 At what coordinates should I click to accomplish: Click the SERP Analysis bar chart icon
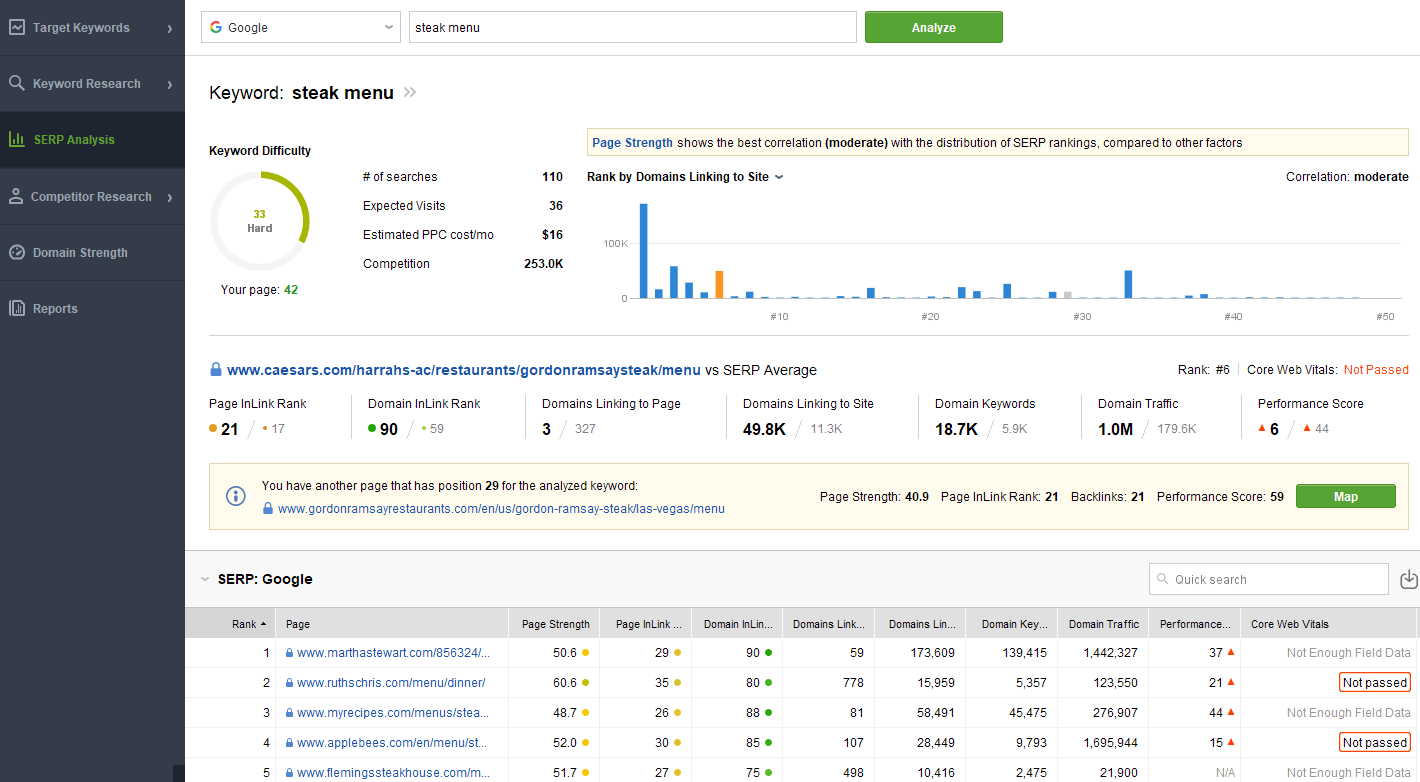coord(17,140)
